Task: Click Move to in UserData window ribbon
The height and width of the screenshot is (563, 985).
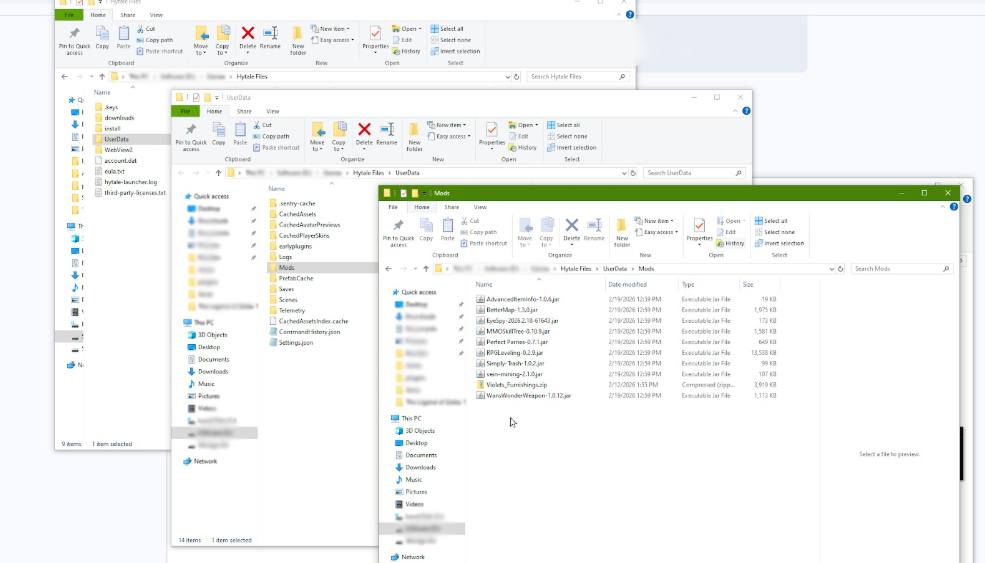Action: 317,136
